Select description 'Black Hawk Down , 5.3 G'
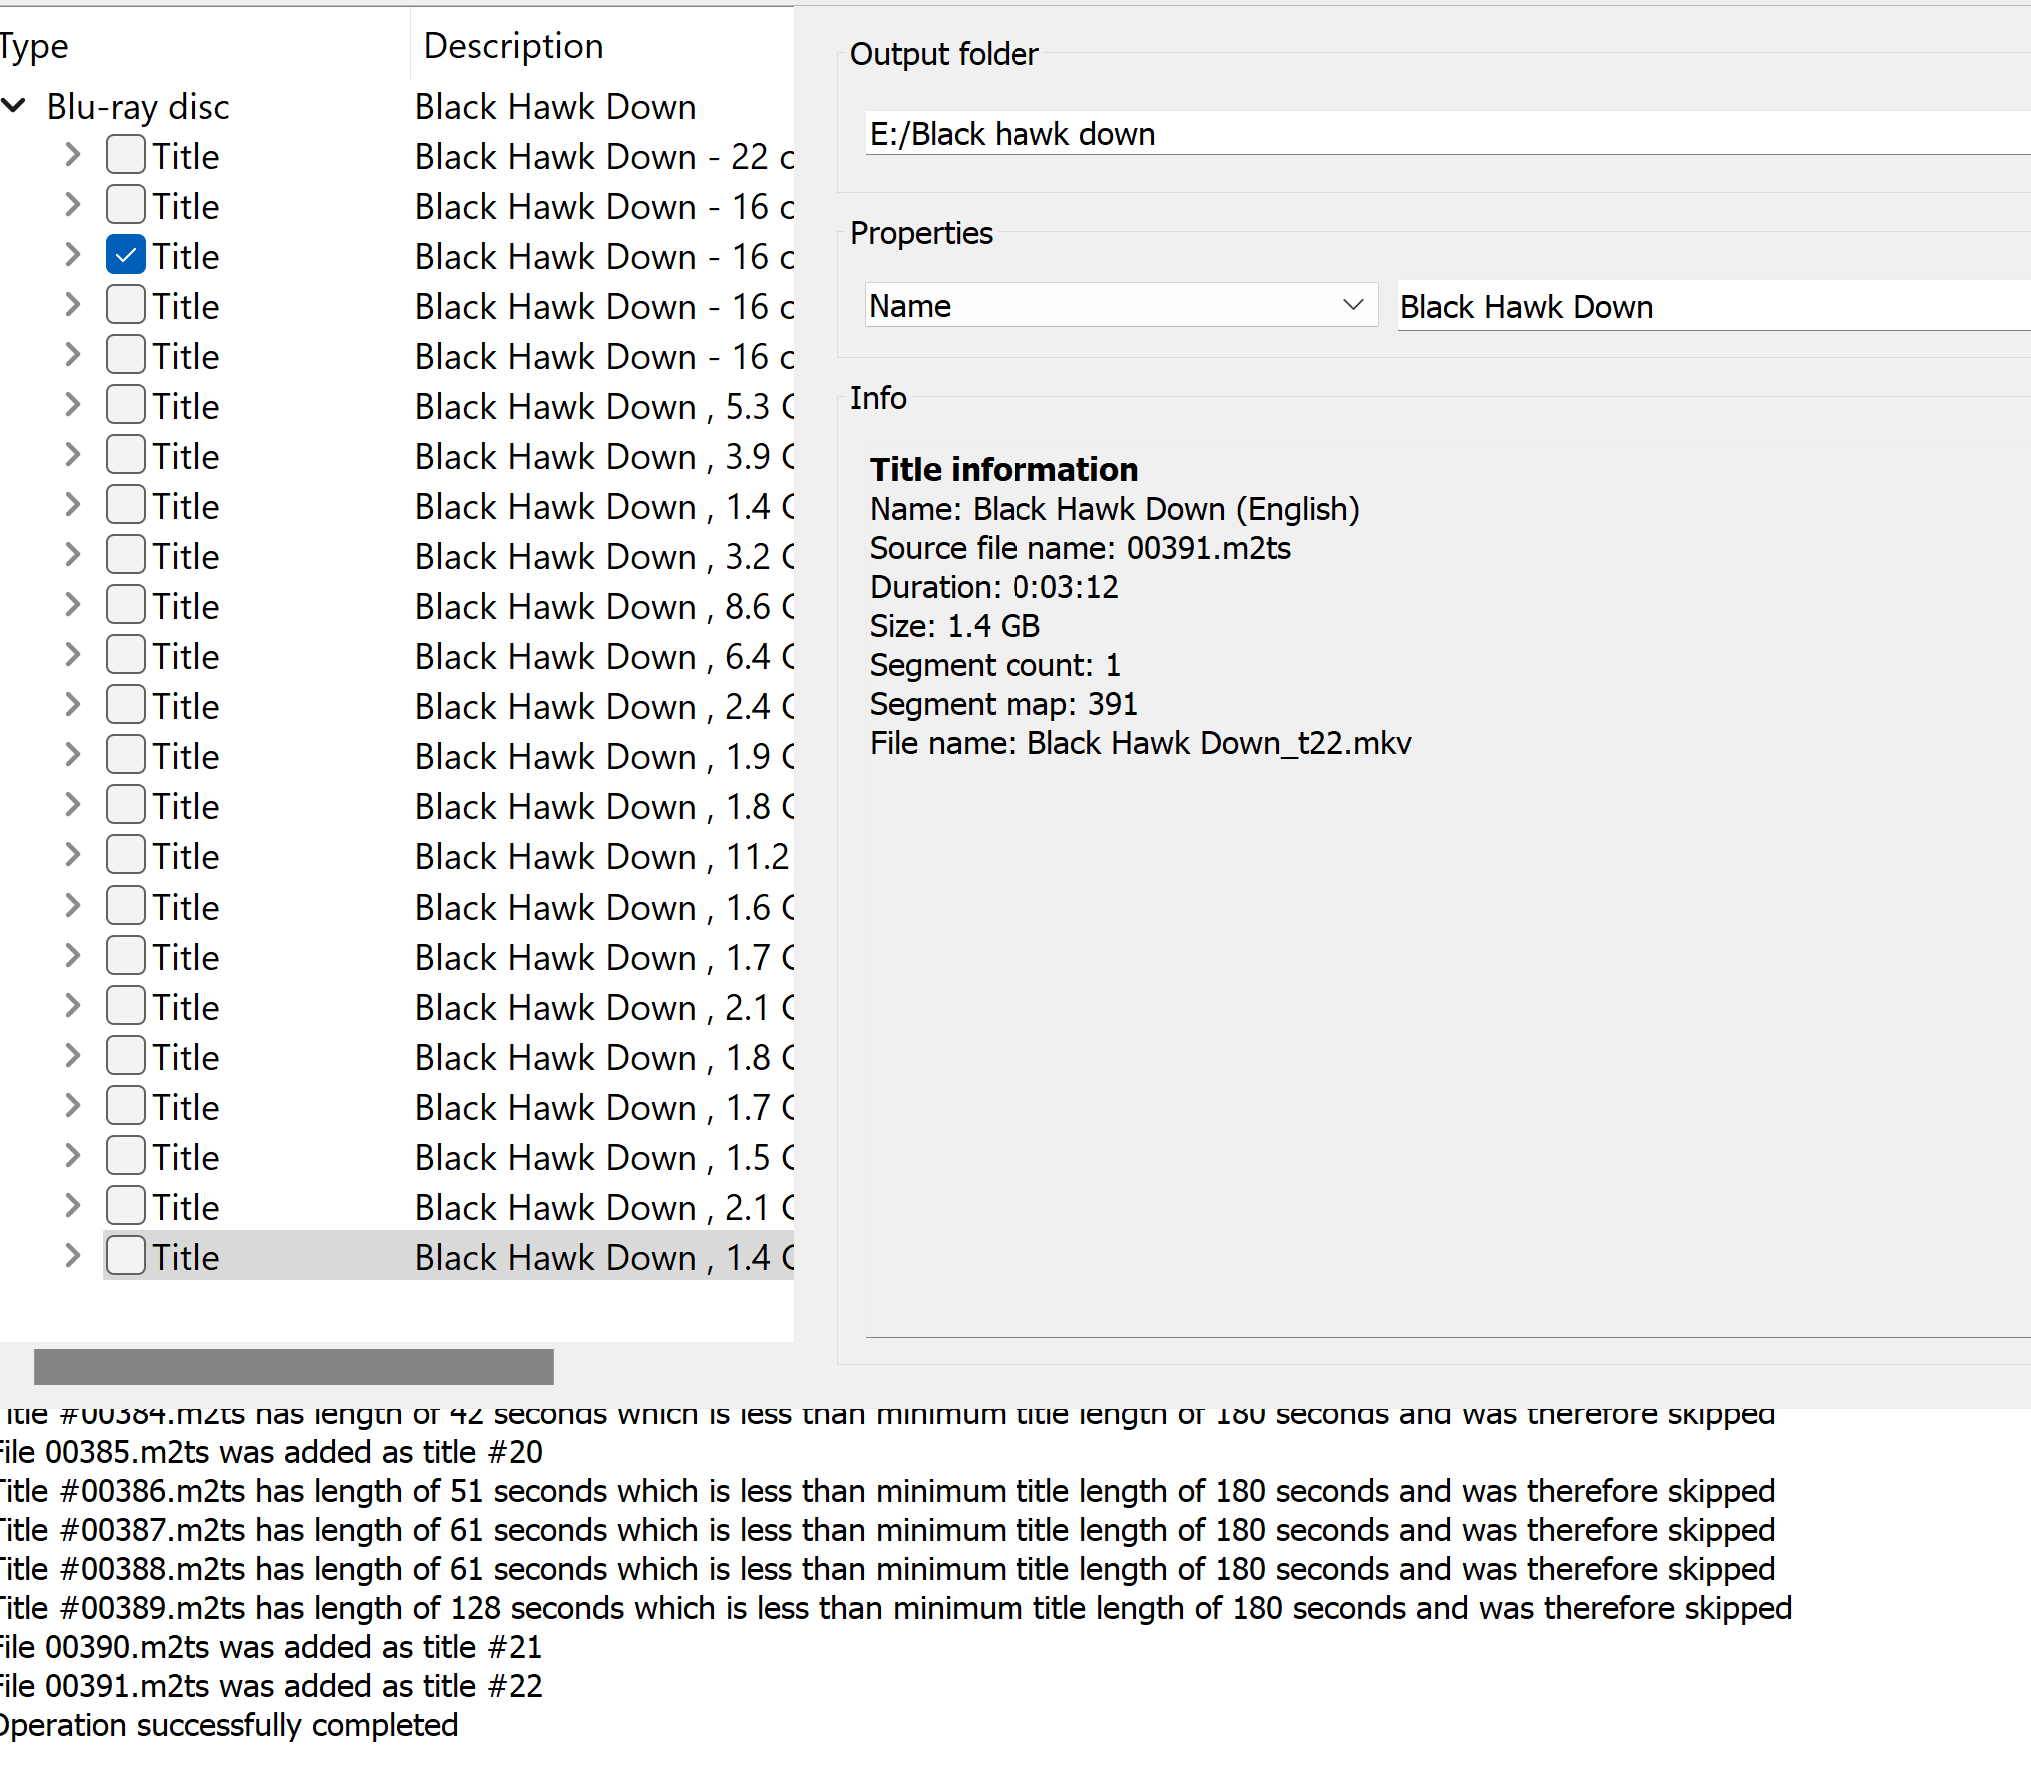Viewport: 2031px width, 1767px height. (x=605, y=407)
